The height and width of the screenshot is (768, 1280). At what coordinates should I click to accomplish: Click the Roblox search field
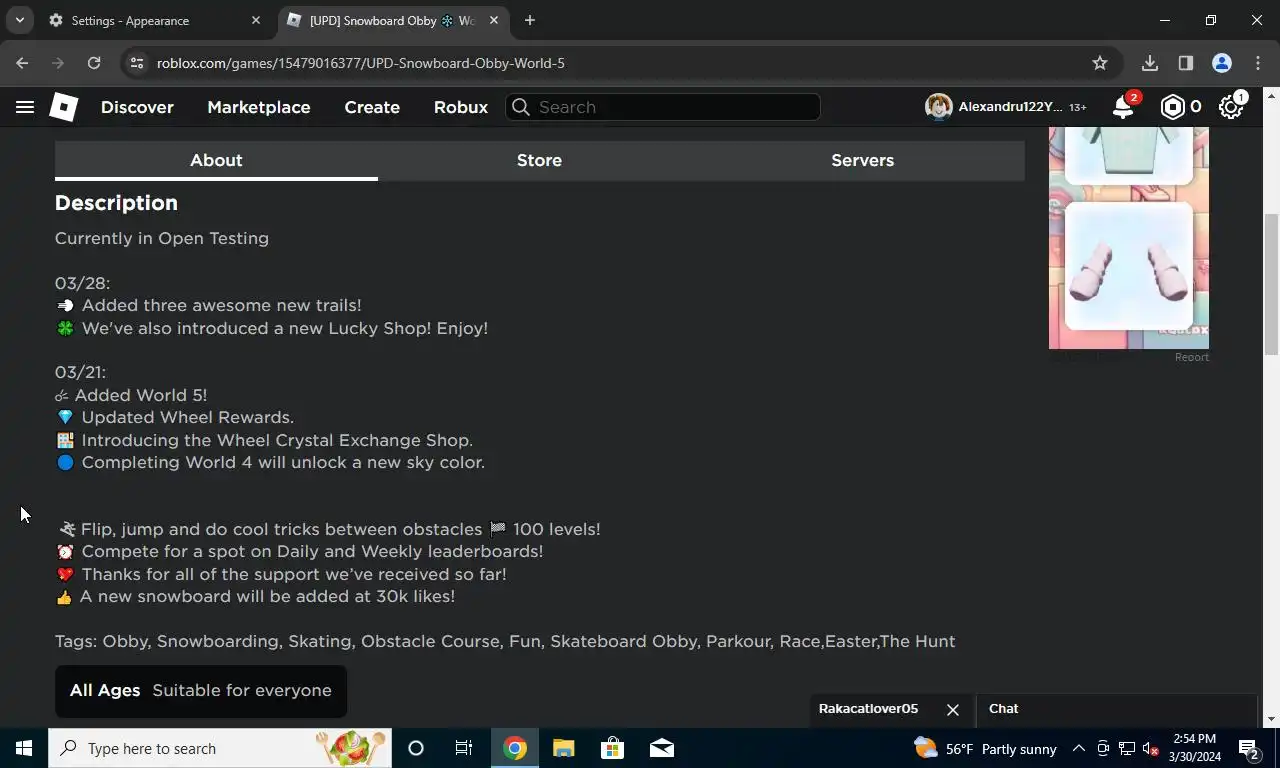(x=663, y=107)
